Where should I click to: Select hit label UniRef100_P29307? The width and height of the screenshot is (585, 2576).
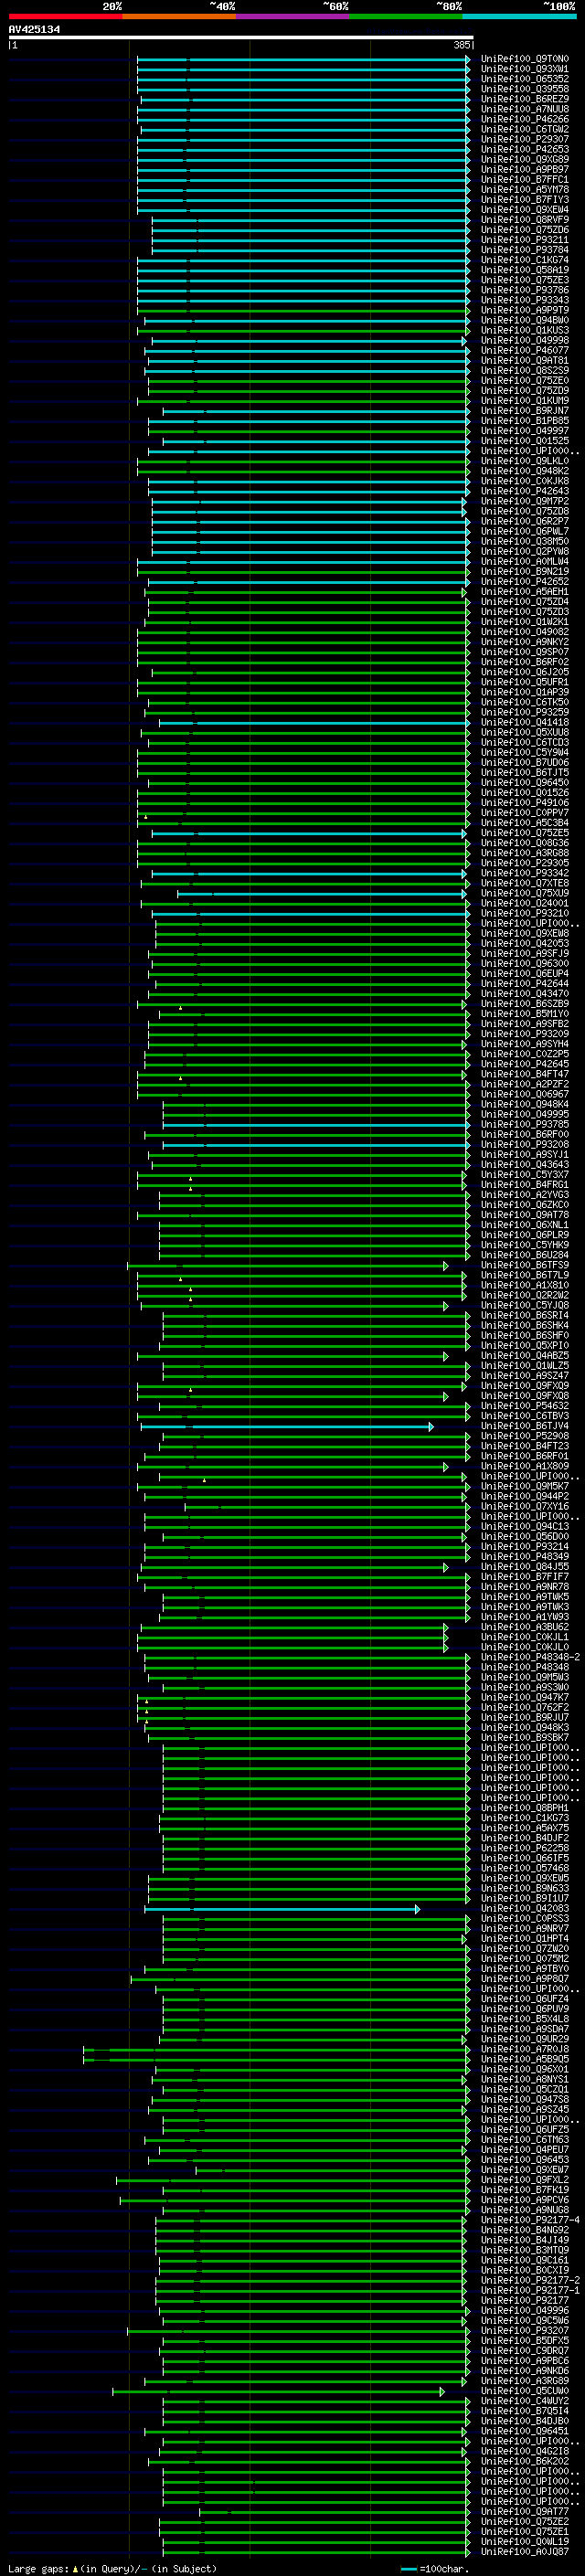tap(525, 139)
